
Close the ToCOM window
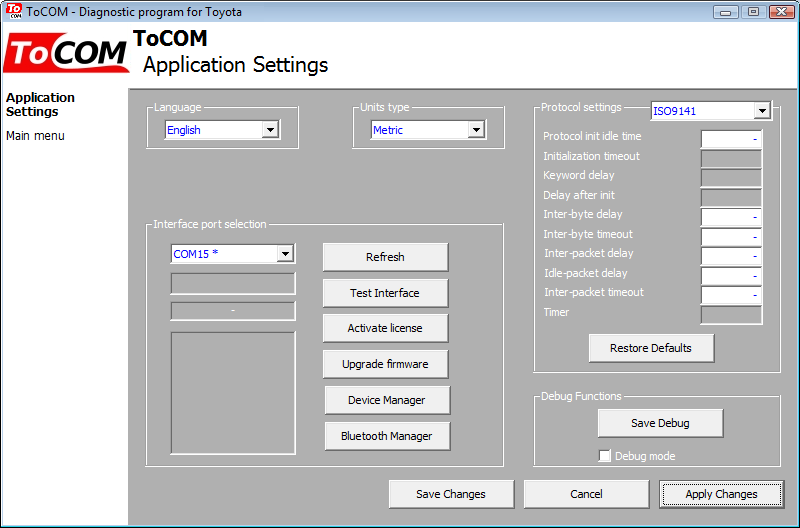click(x=781, y=12)
